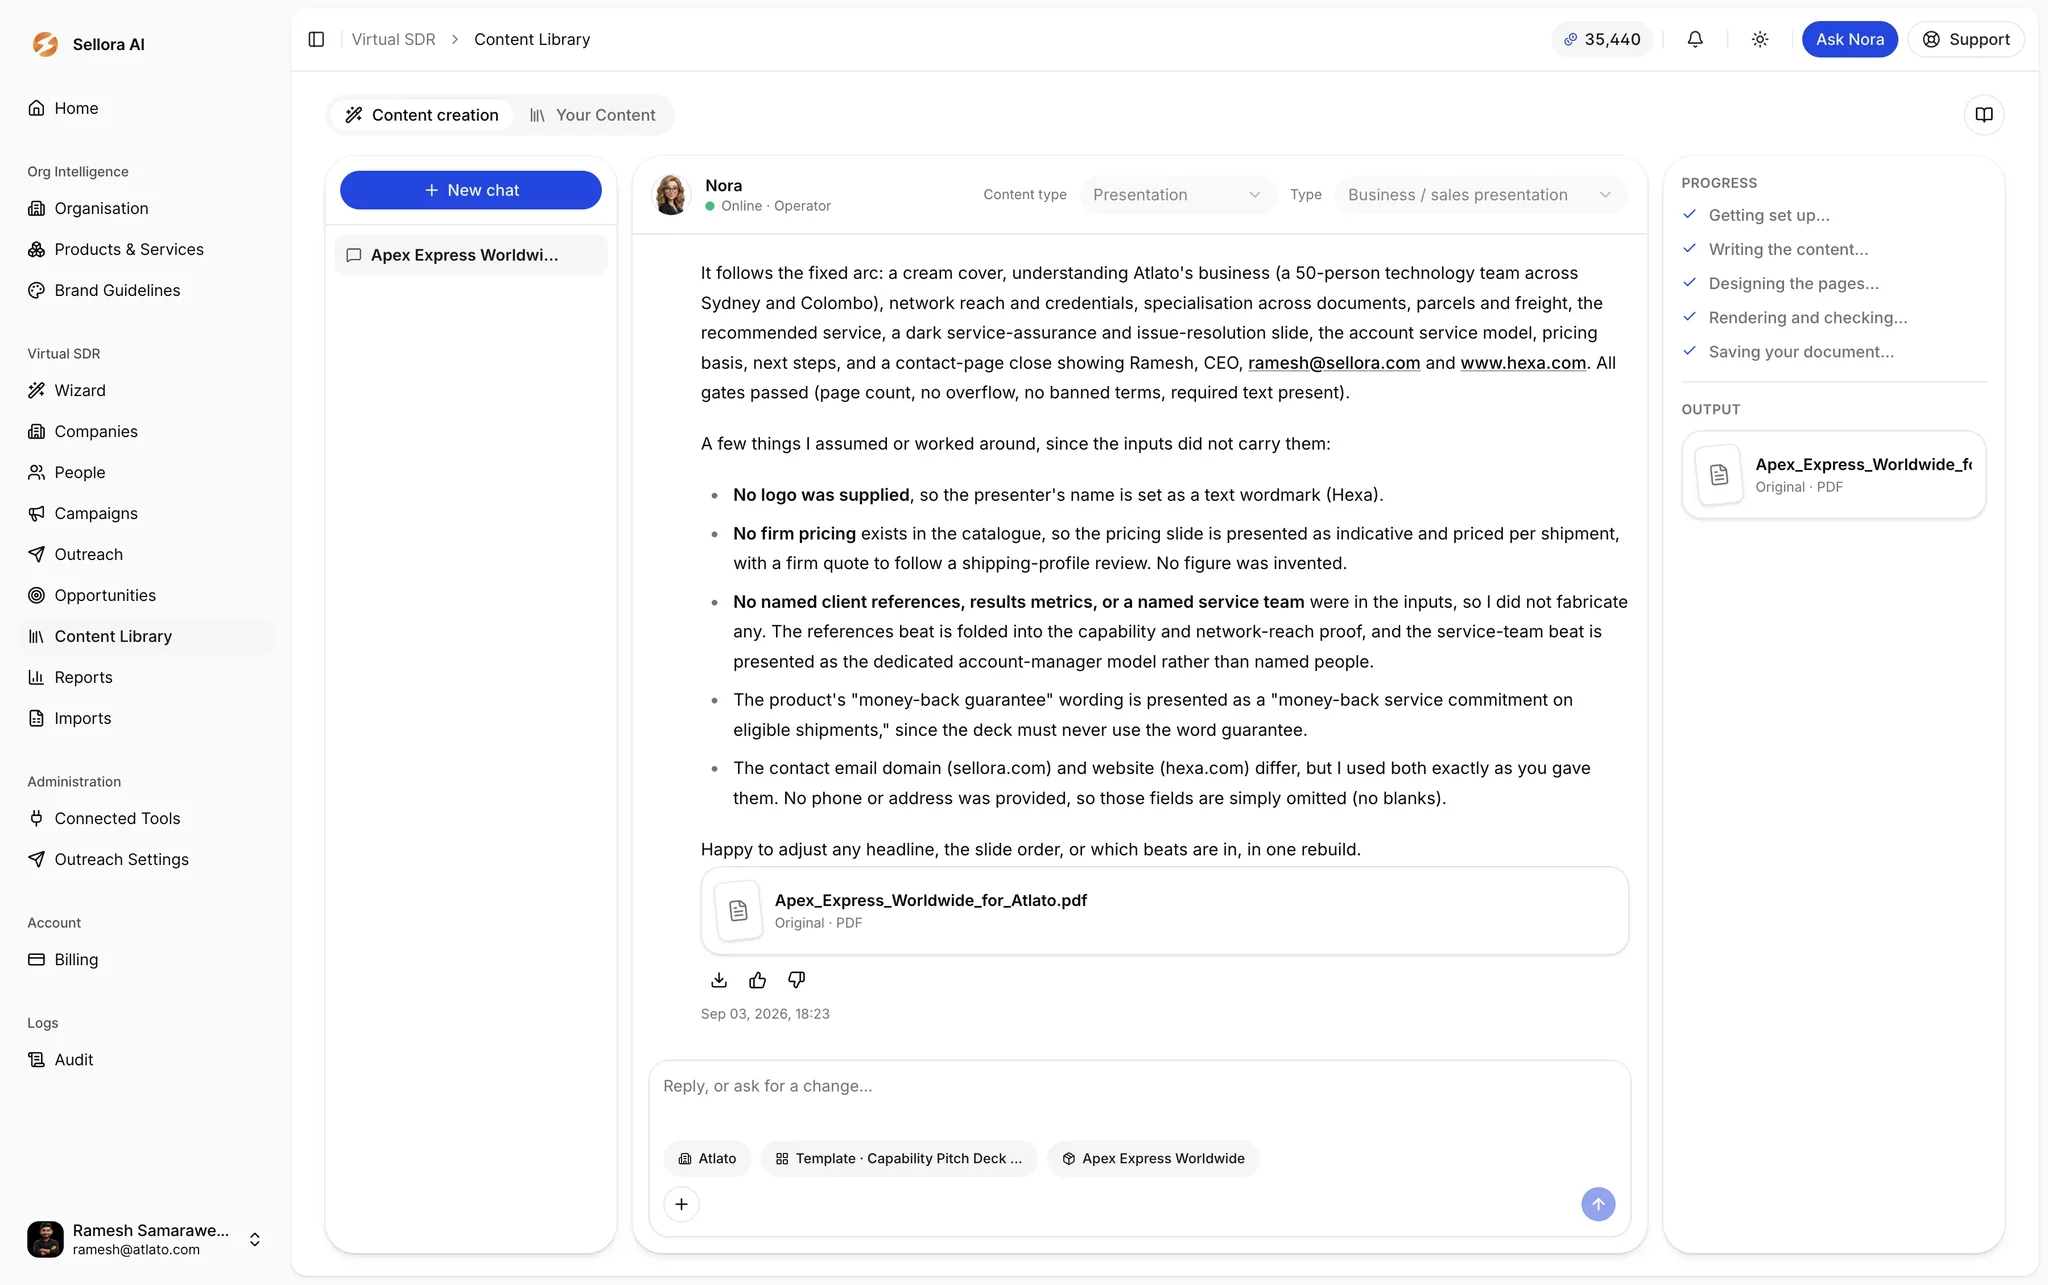Click the ramesh@sellora.com link
Image resolution: width=2048 pixels, height=1285 pixels.
(x=1334, y=363)
